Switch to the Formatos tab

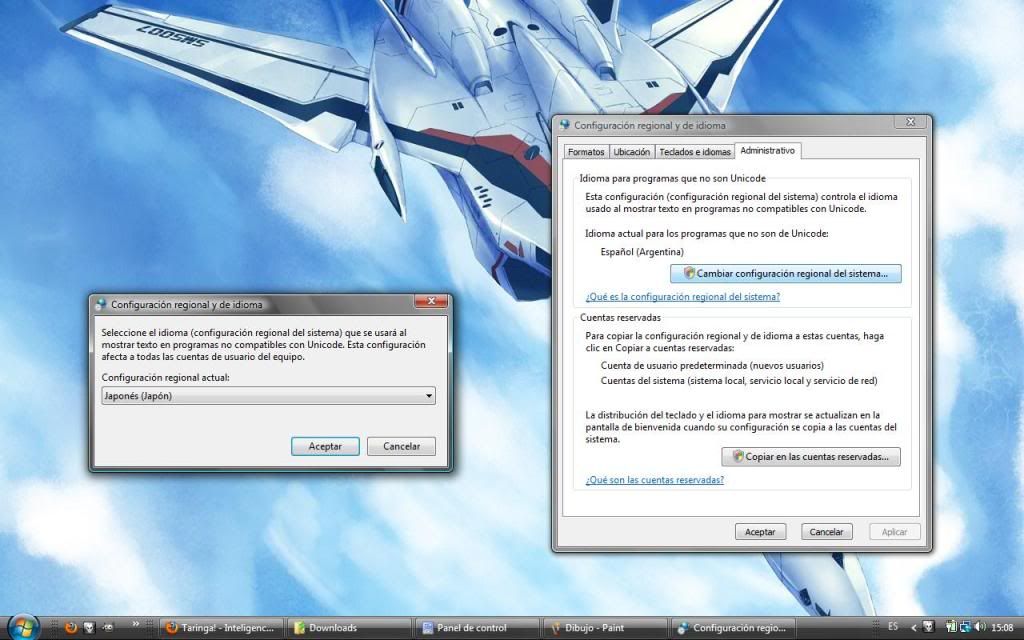tap(586, 152)
